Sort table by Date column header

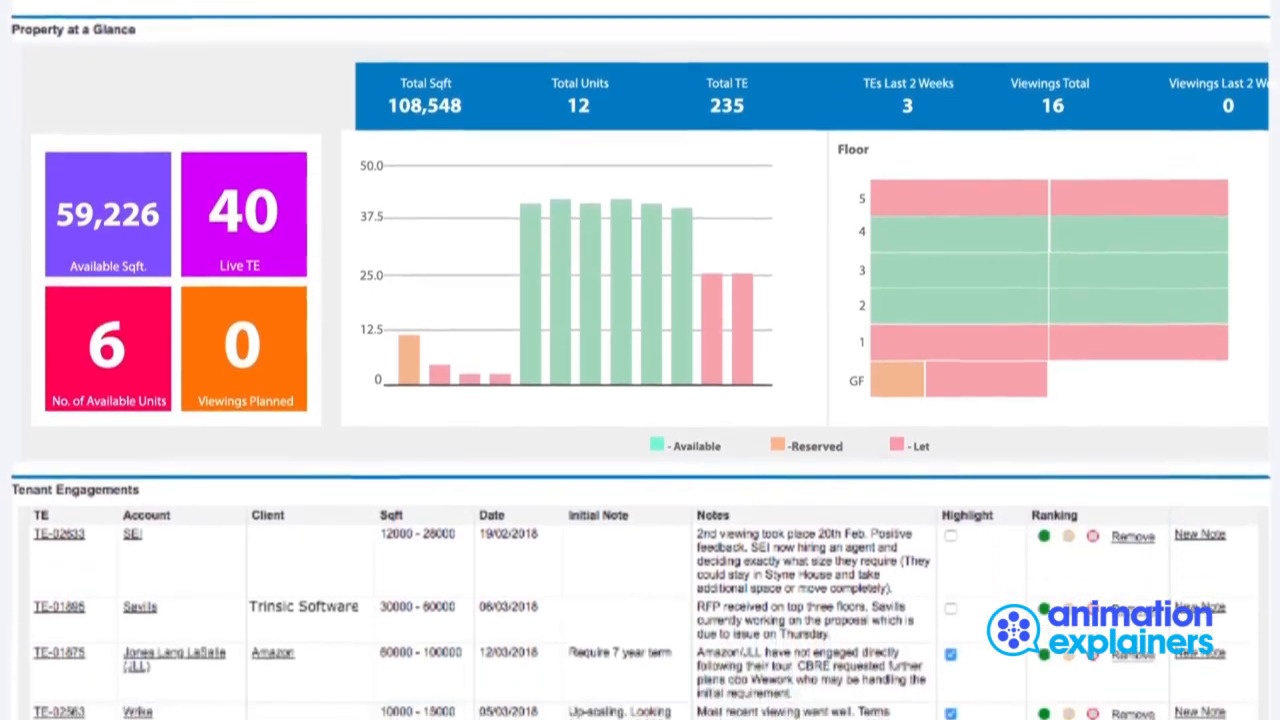click(491, 515)
